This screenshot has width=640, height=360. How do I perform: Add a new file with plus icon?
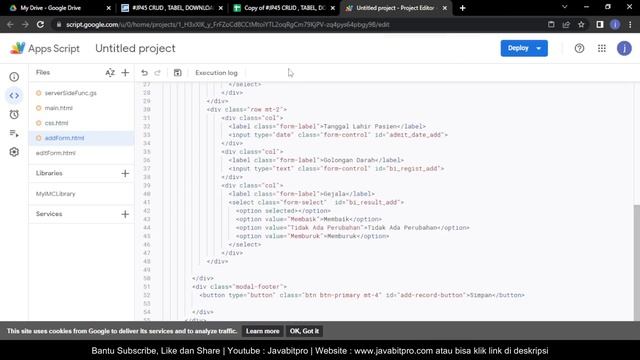point(125,73)
